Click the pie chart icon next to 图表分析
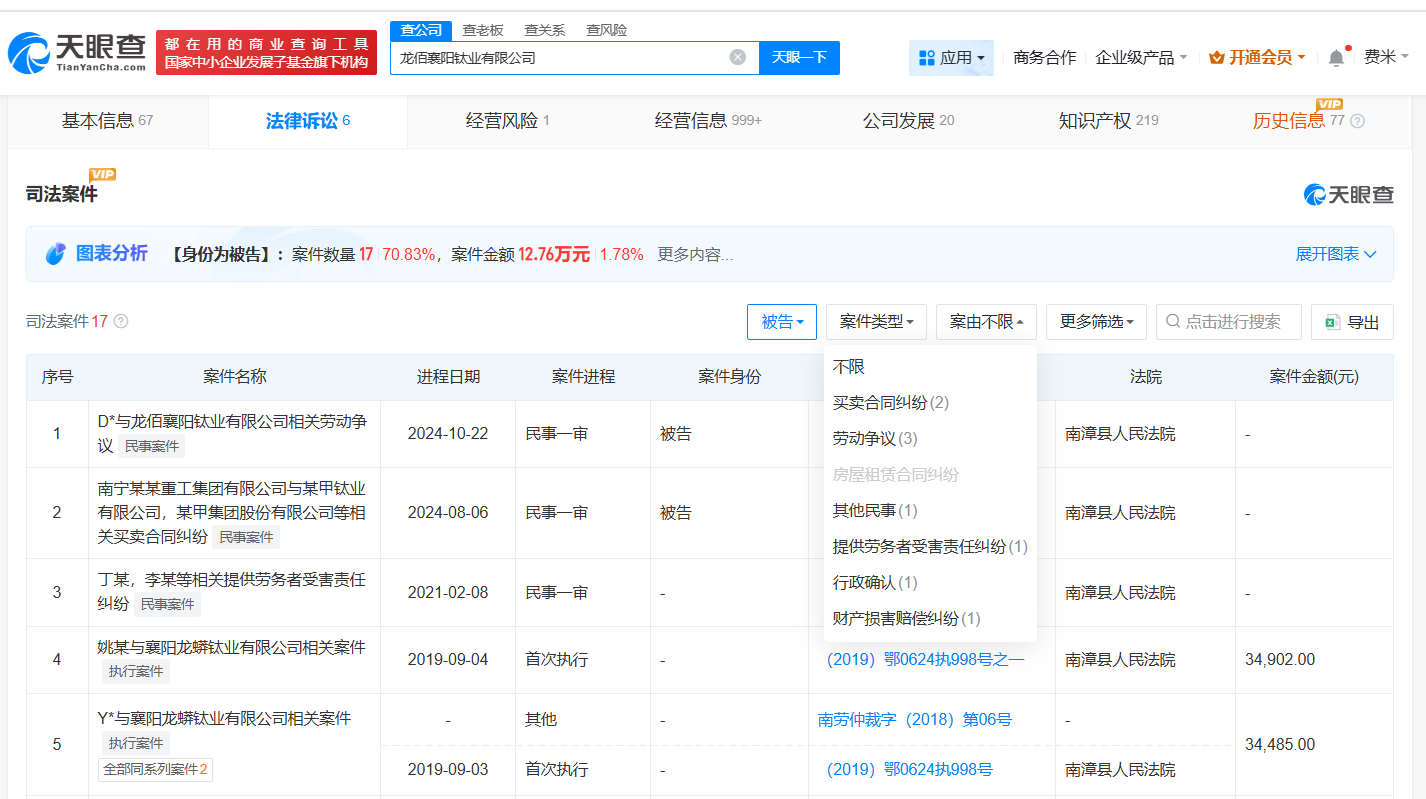The width and height of the screenshot is (1426, 799). [55, 254]
